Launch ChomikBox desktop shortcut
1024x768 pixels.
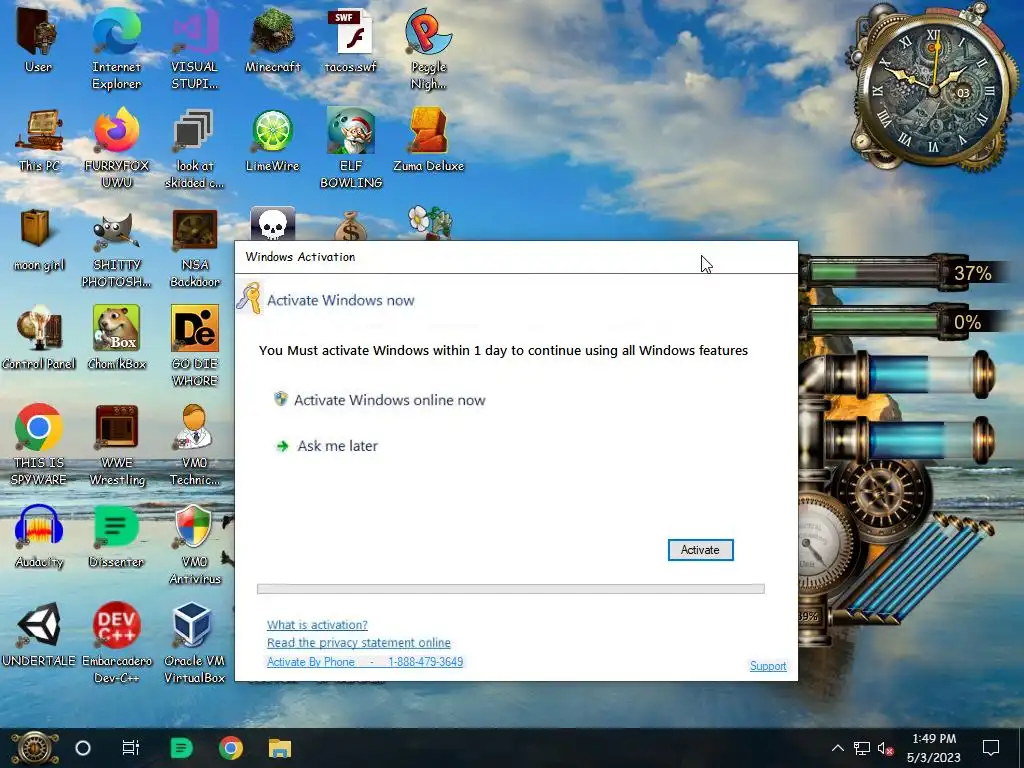116,338
